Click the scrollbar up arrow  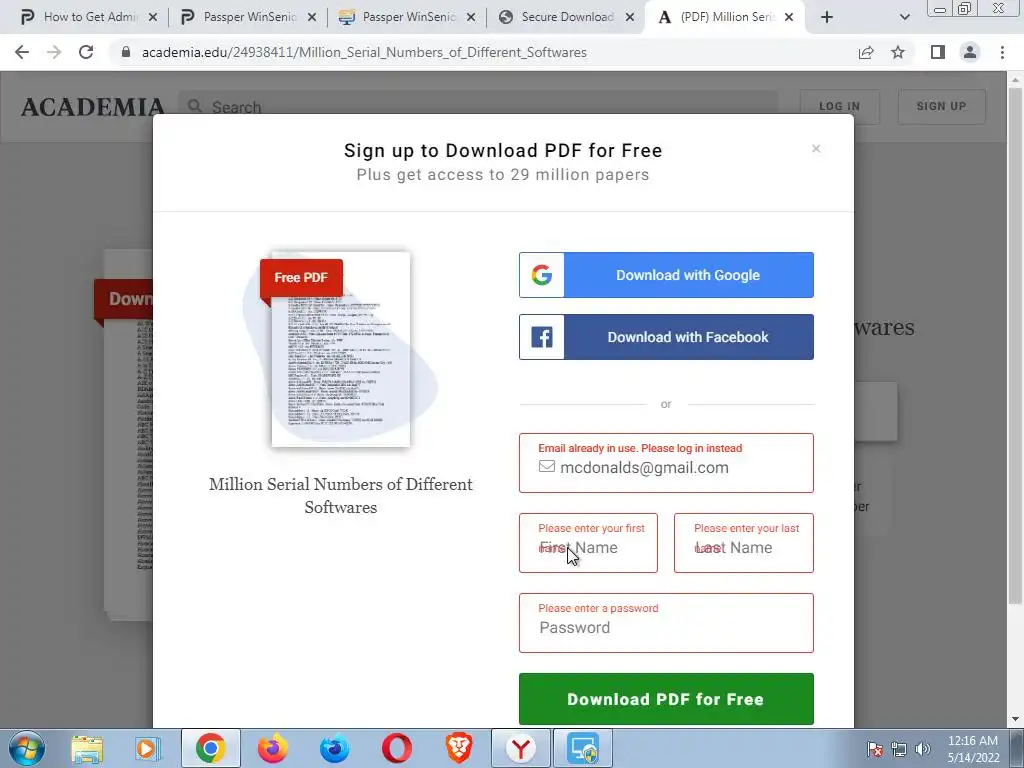tap(1016, 80)
